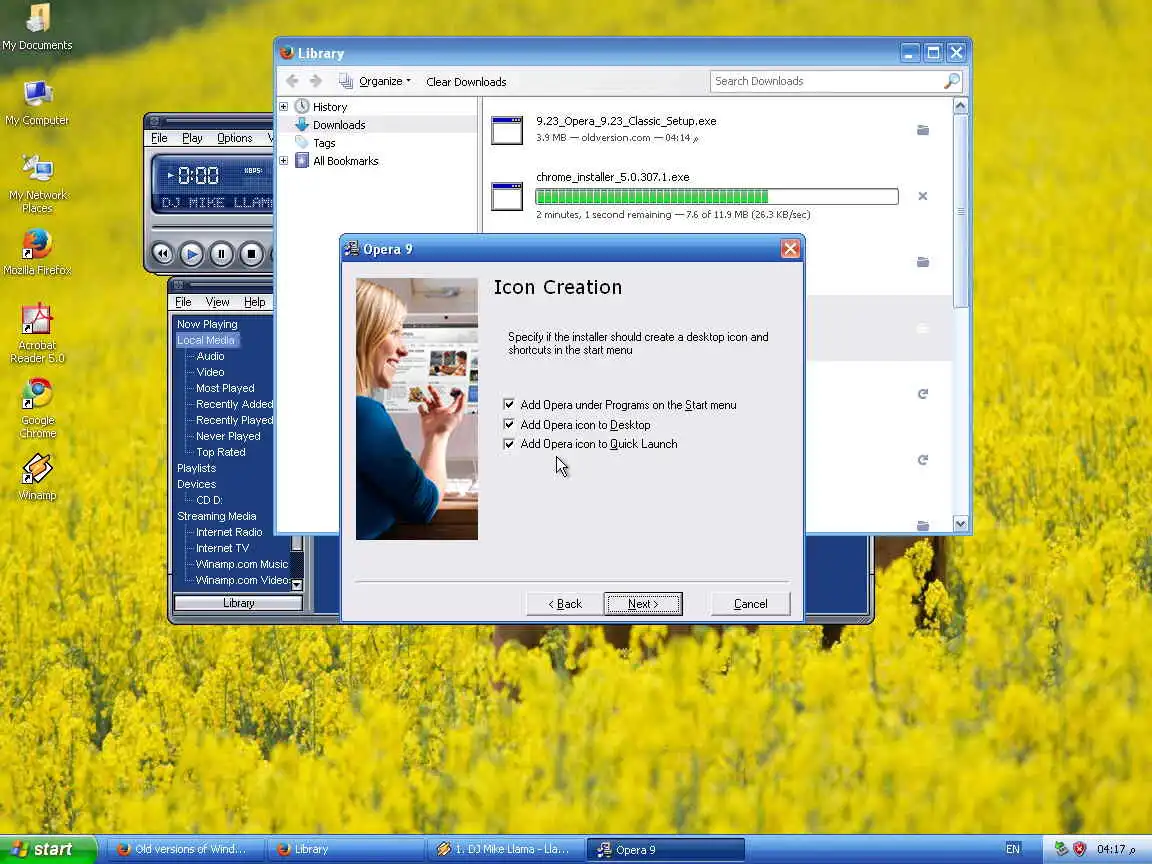The height and width of the screenshot is (864, 1152).
Task: Click Winamp play button
Action: pos(192,254)
